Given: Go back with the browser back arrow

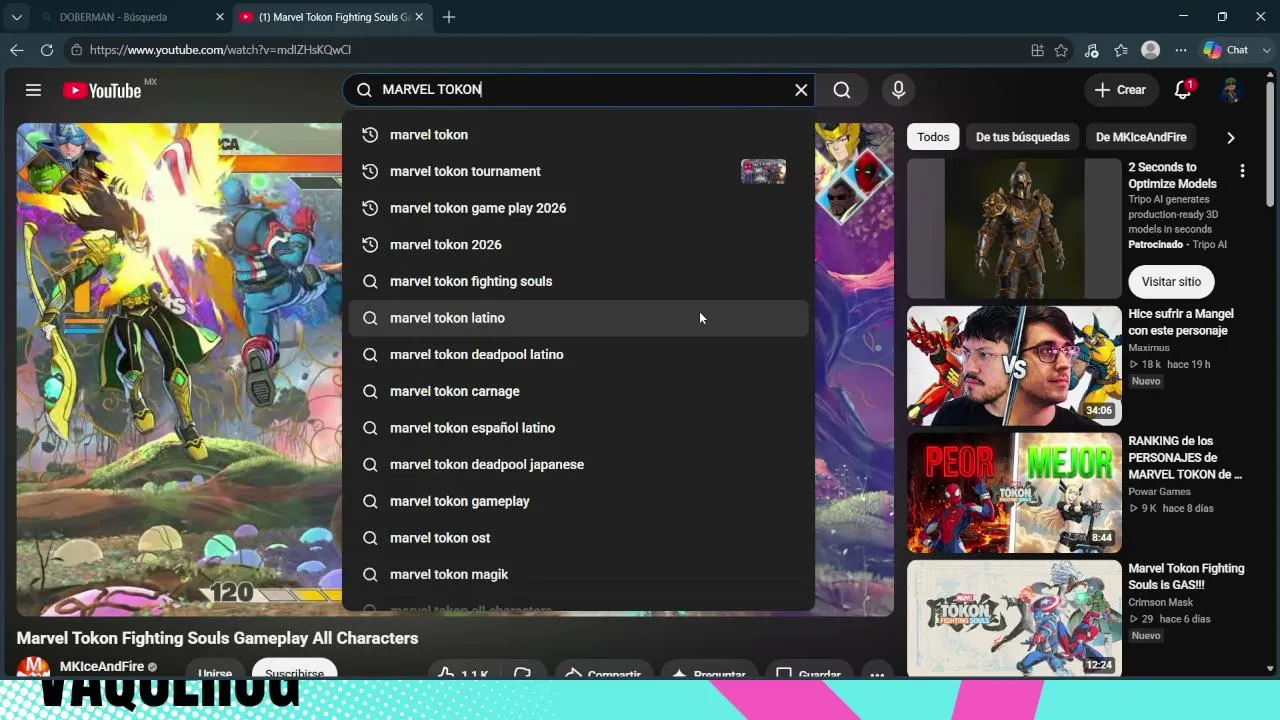Looking at the screenshot, I should coord(17,50).
